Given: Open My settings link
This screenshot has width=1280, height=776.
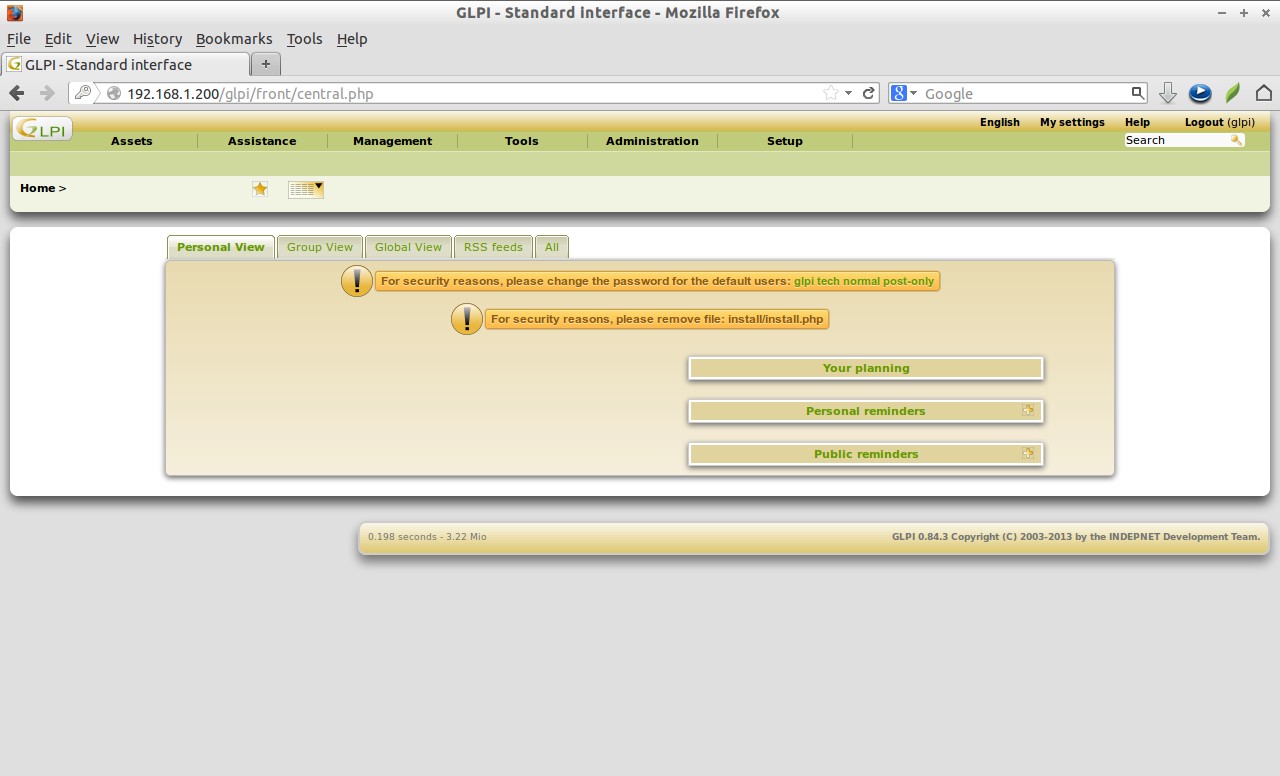Looking at the screenshot, I should [1072, 122].
